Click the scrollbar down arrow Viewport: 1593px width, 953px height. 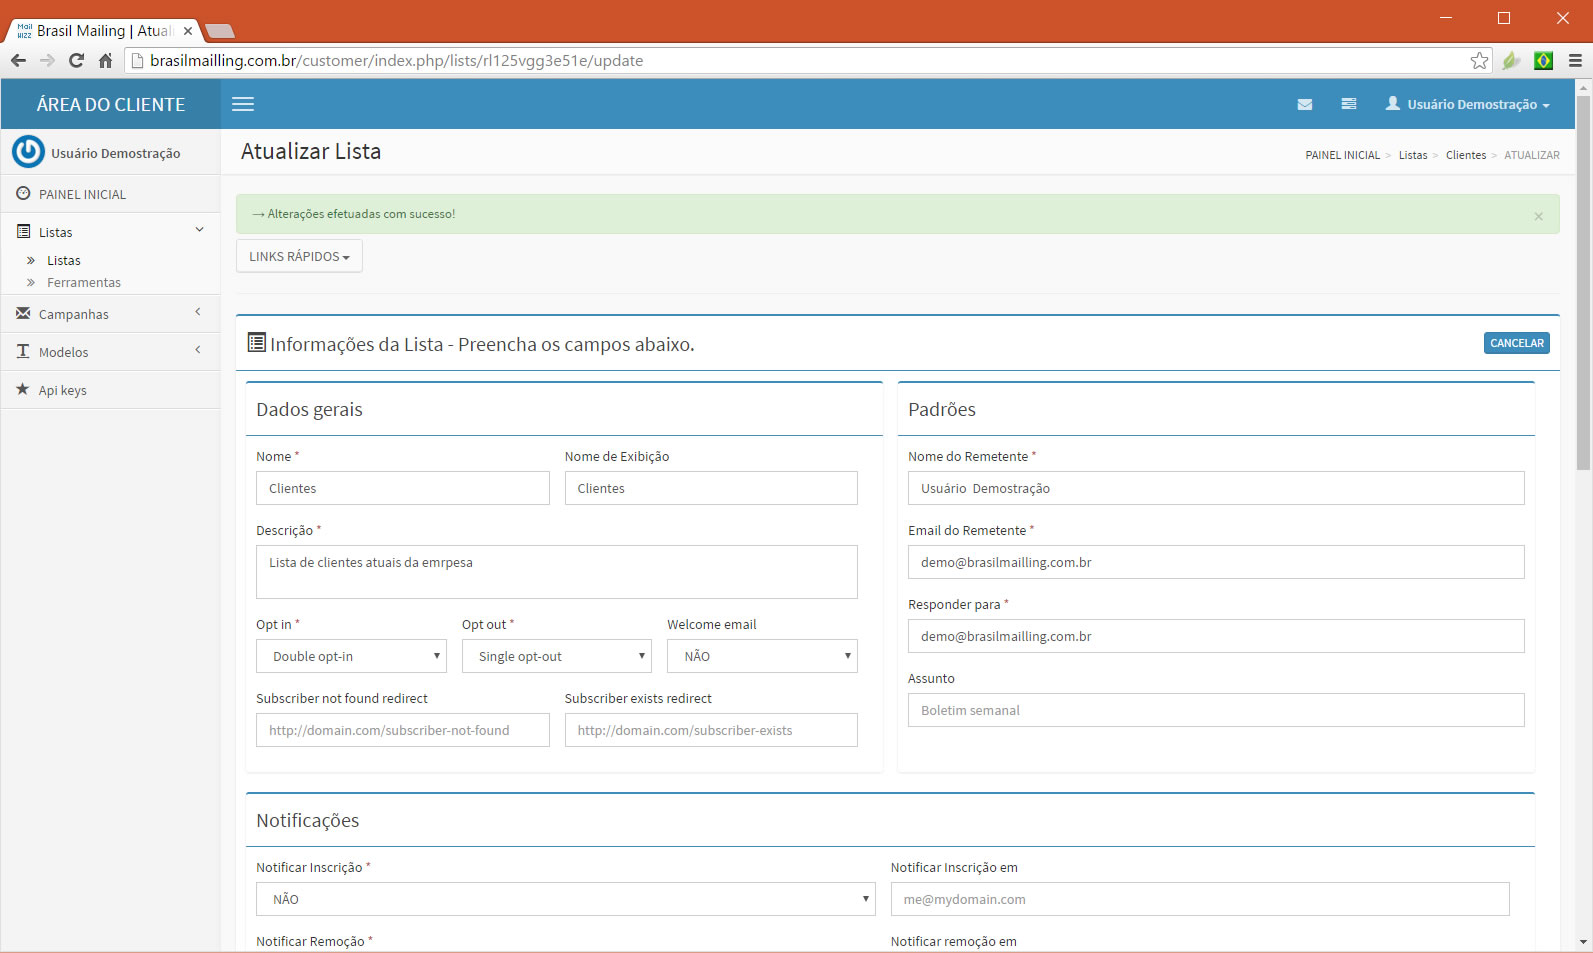pyautogui.click(x=1583, y=942)
